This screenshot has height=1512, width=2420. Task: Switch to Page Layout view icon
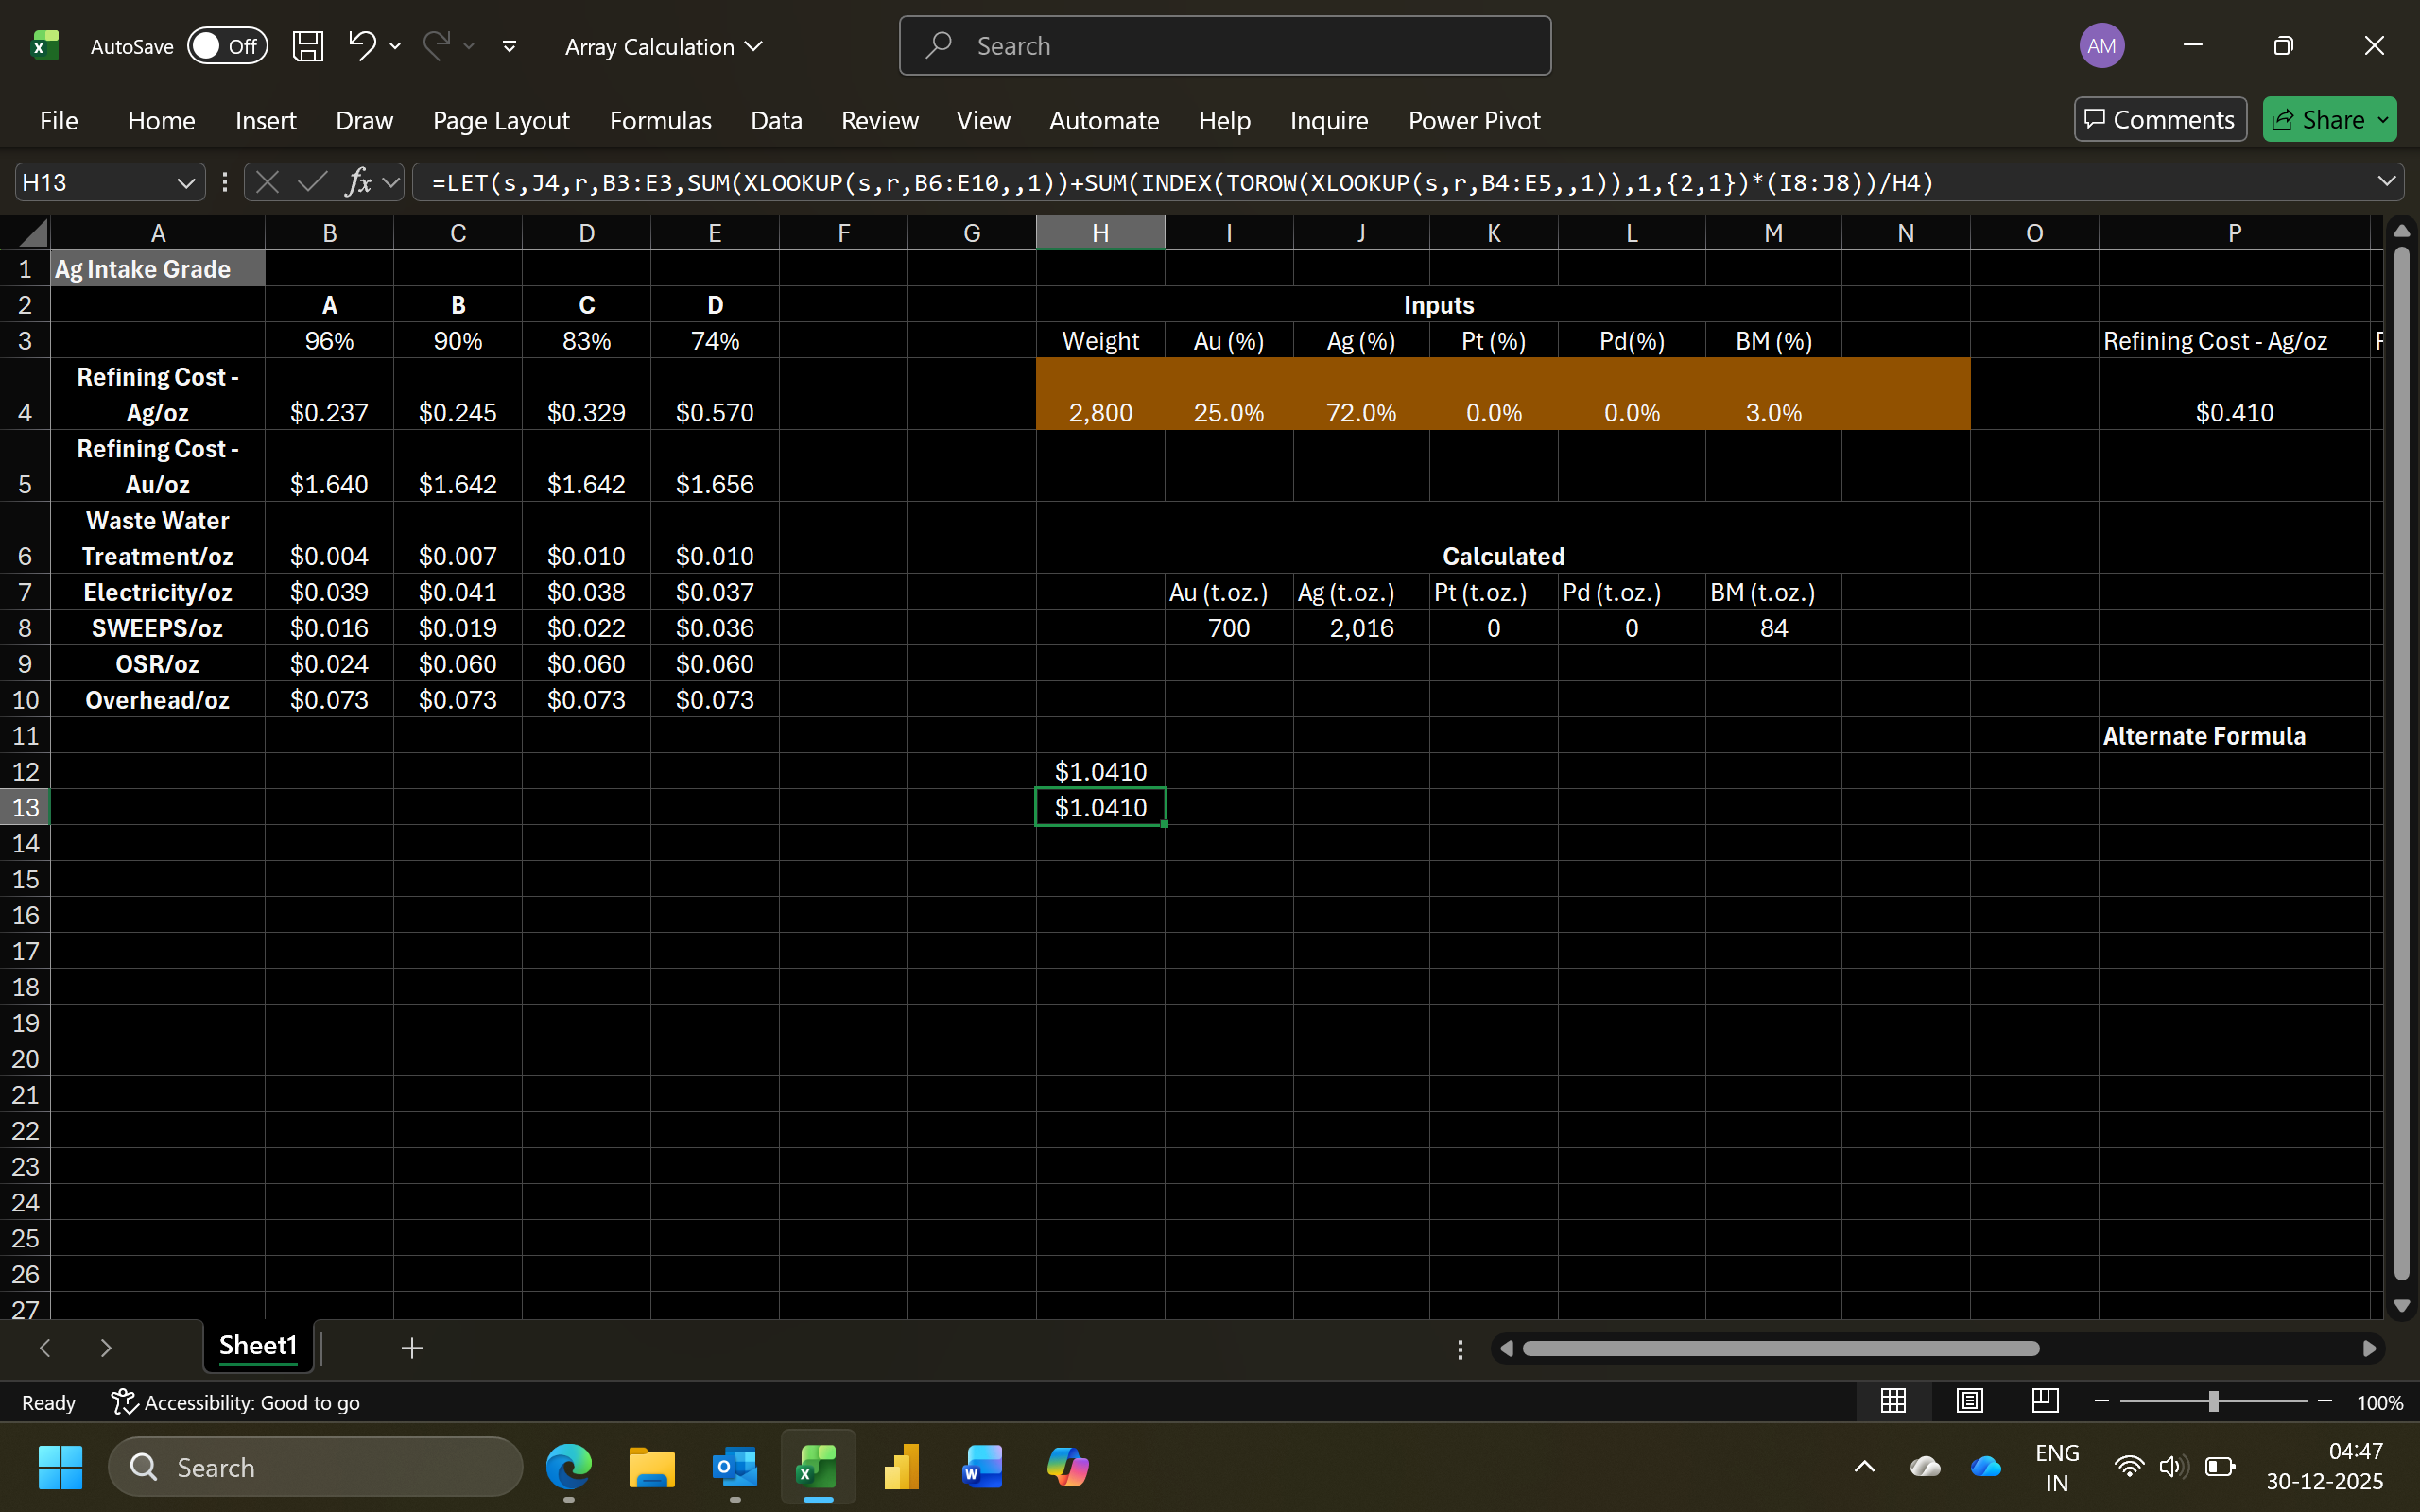(1969, 1402)
